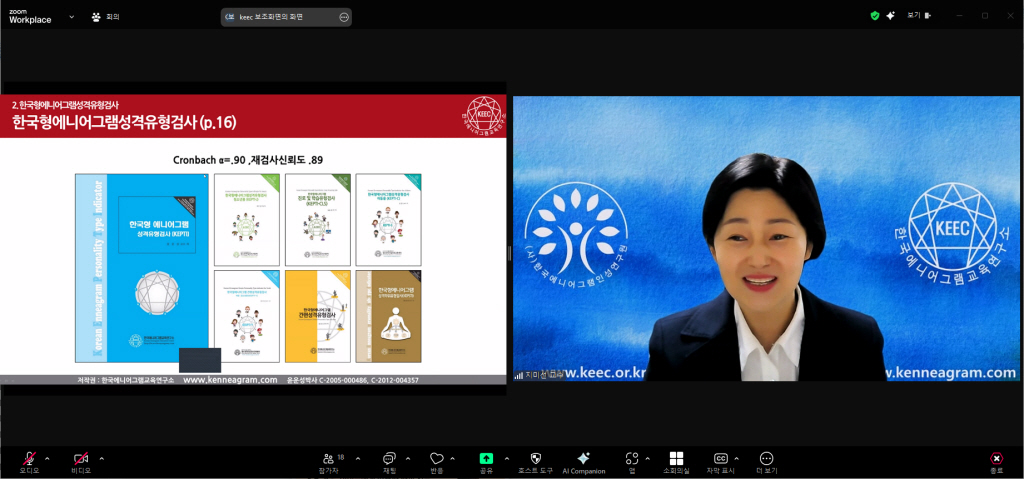Select the speaker video tile

(x=766, y=239)
